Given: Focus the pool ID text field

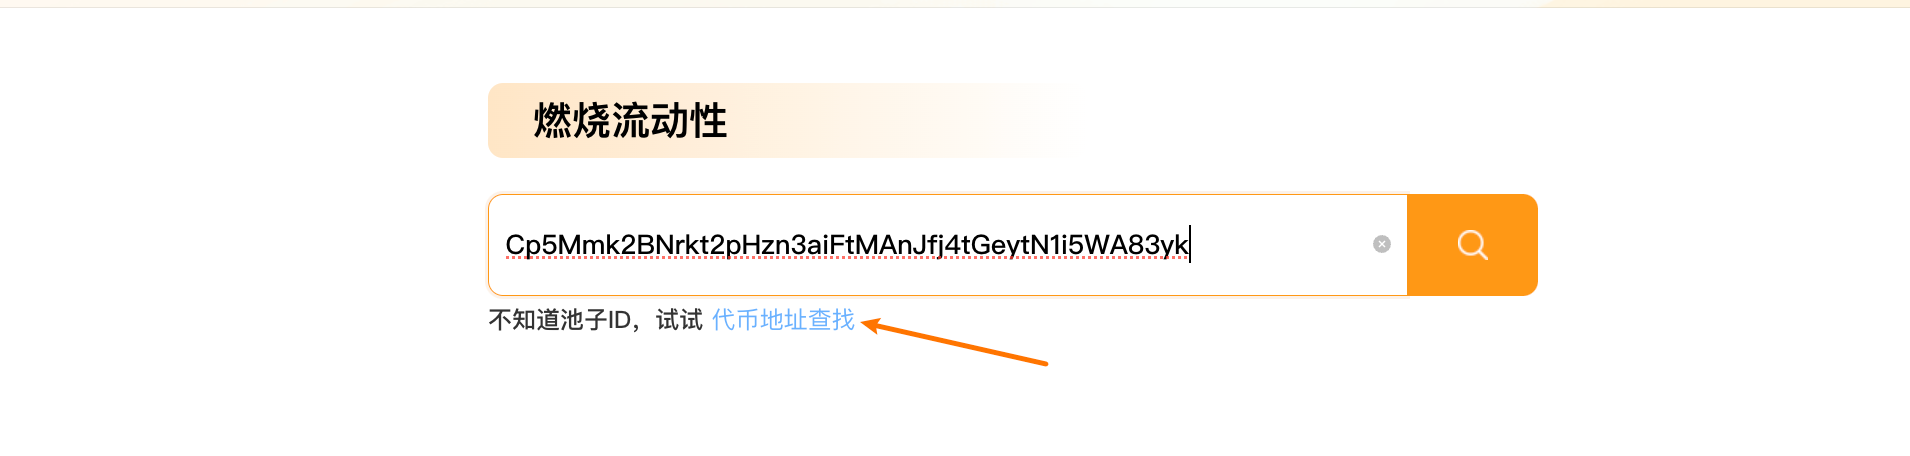Looking at the screenshot, I should (947, 245).
